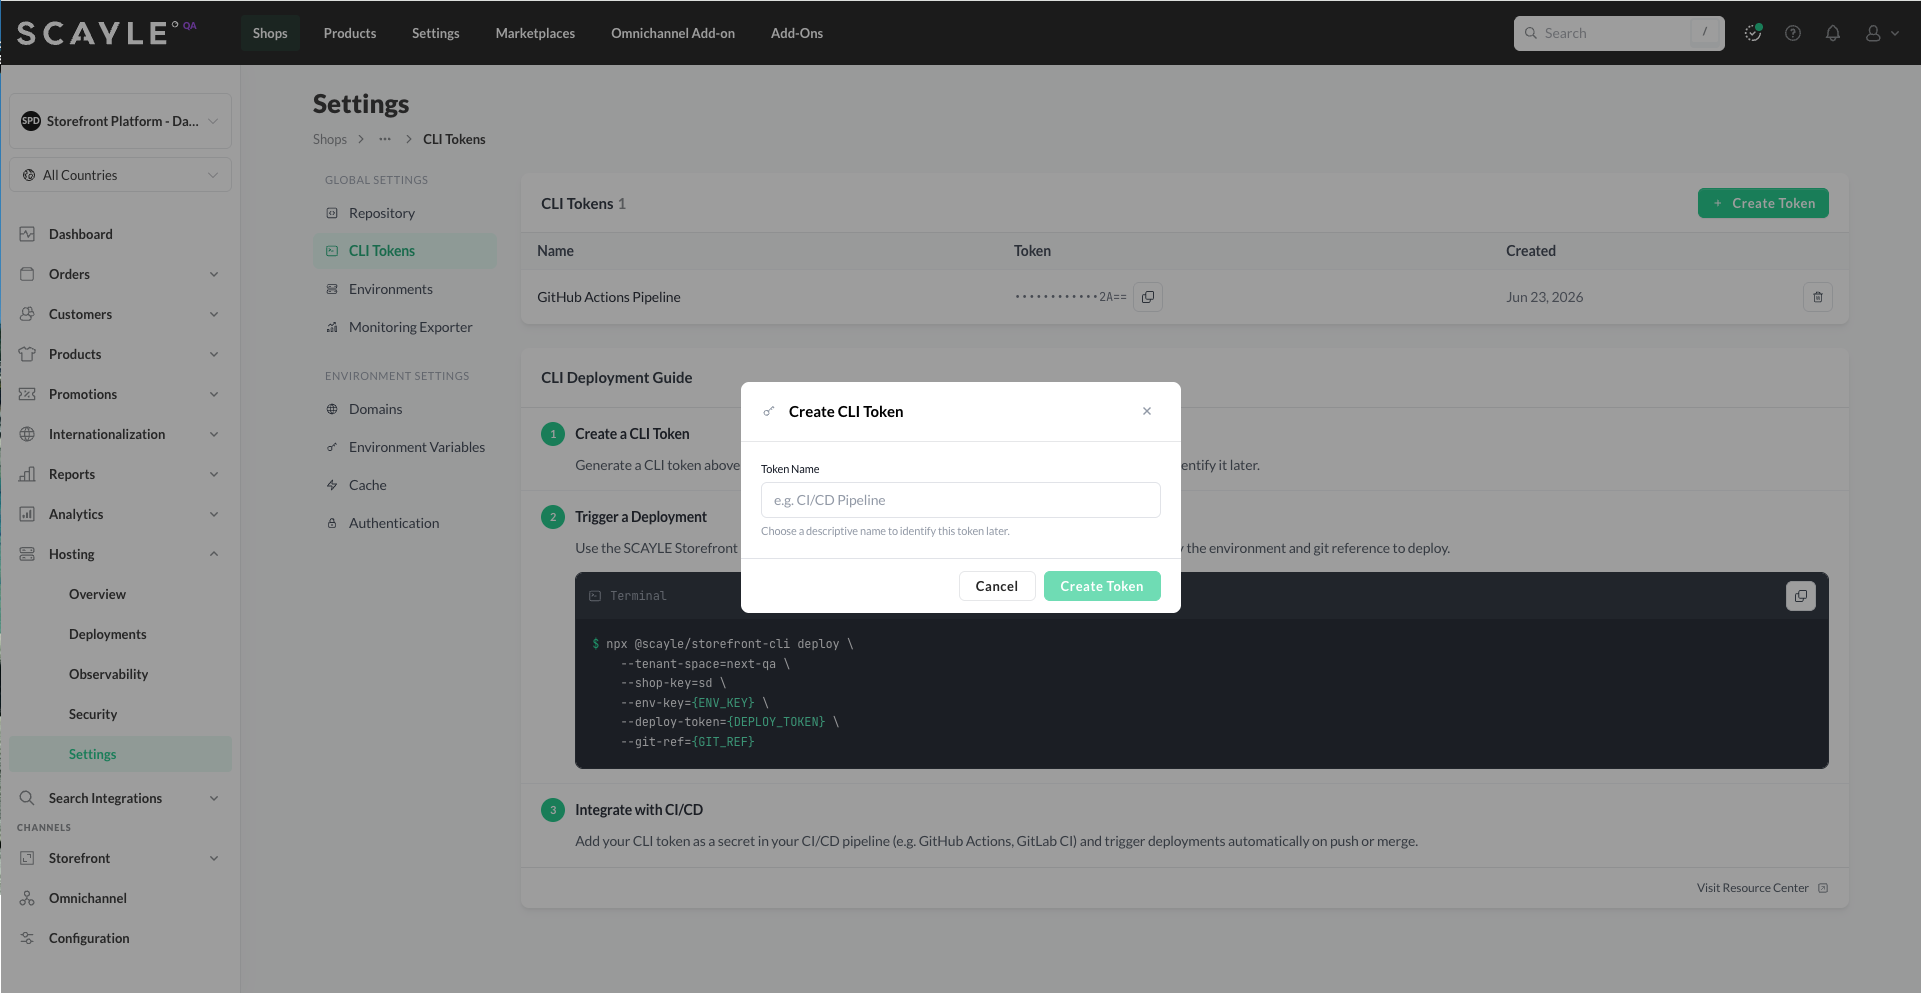The image size is (1921, 993).
Task: Open the Omnichannel Add-on menu
Action: 673,33
